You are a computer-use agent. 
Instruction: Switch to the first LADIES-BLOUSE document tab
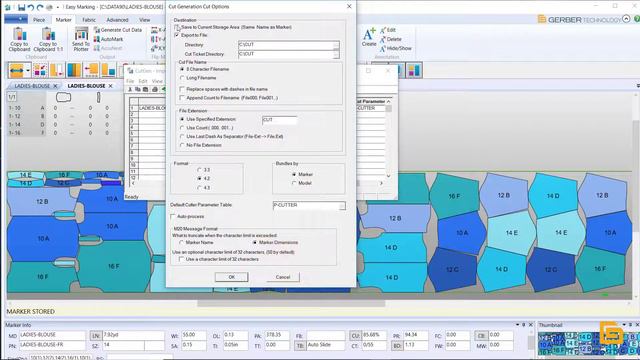(x=32, y=86)
